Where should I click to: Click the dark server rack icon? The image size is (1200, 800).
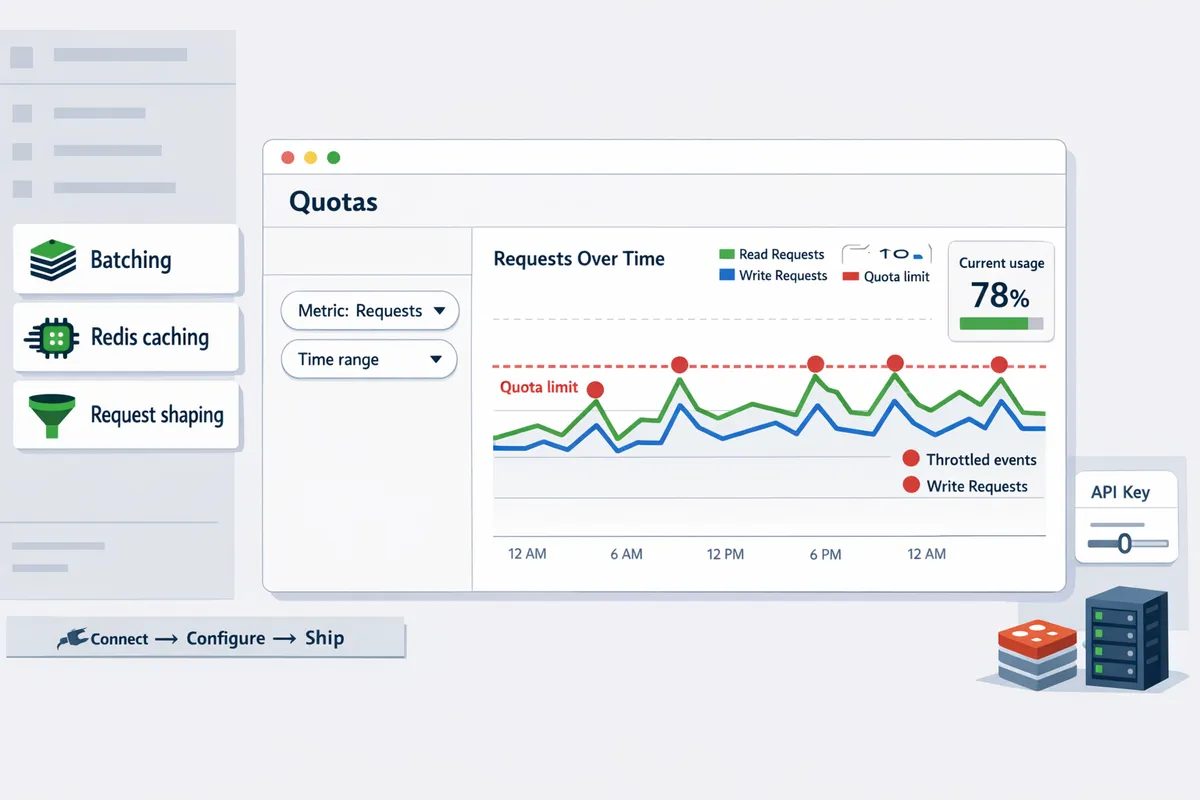pyautogui.click(x=1126, y=638)
